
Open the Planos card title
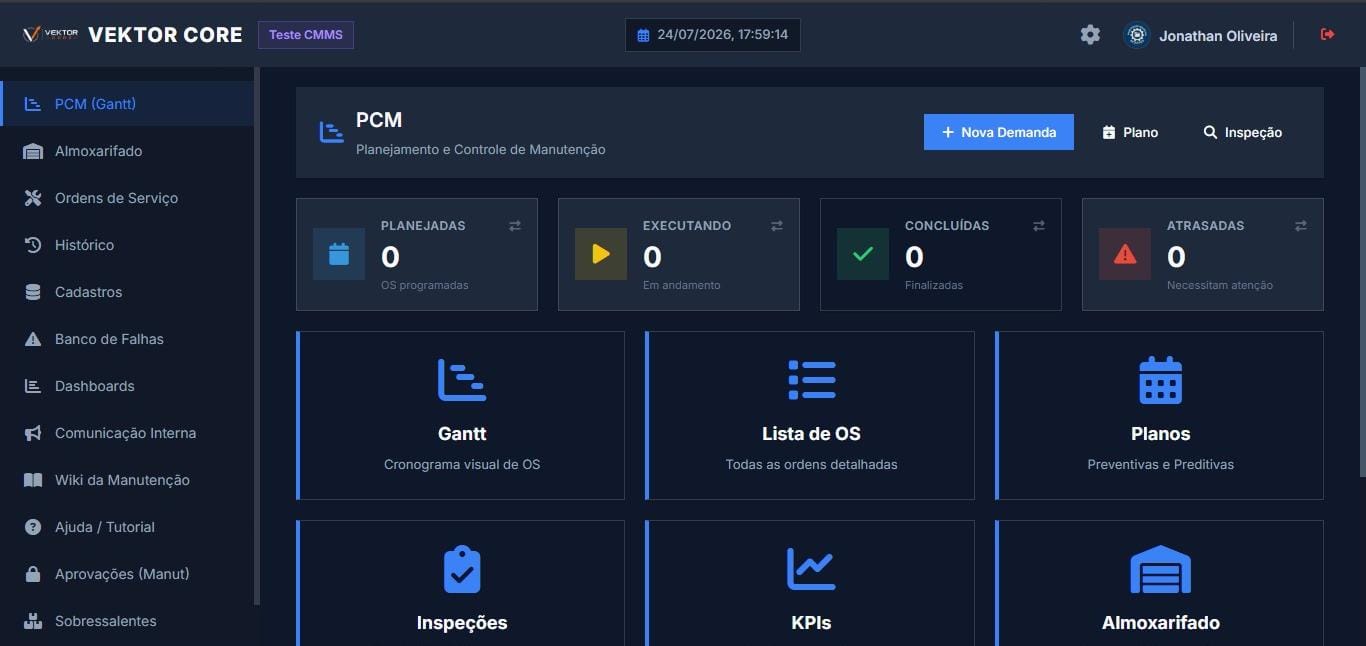(x=1160, y=434)
